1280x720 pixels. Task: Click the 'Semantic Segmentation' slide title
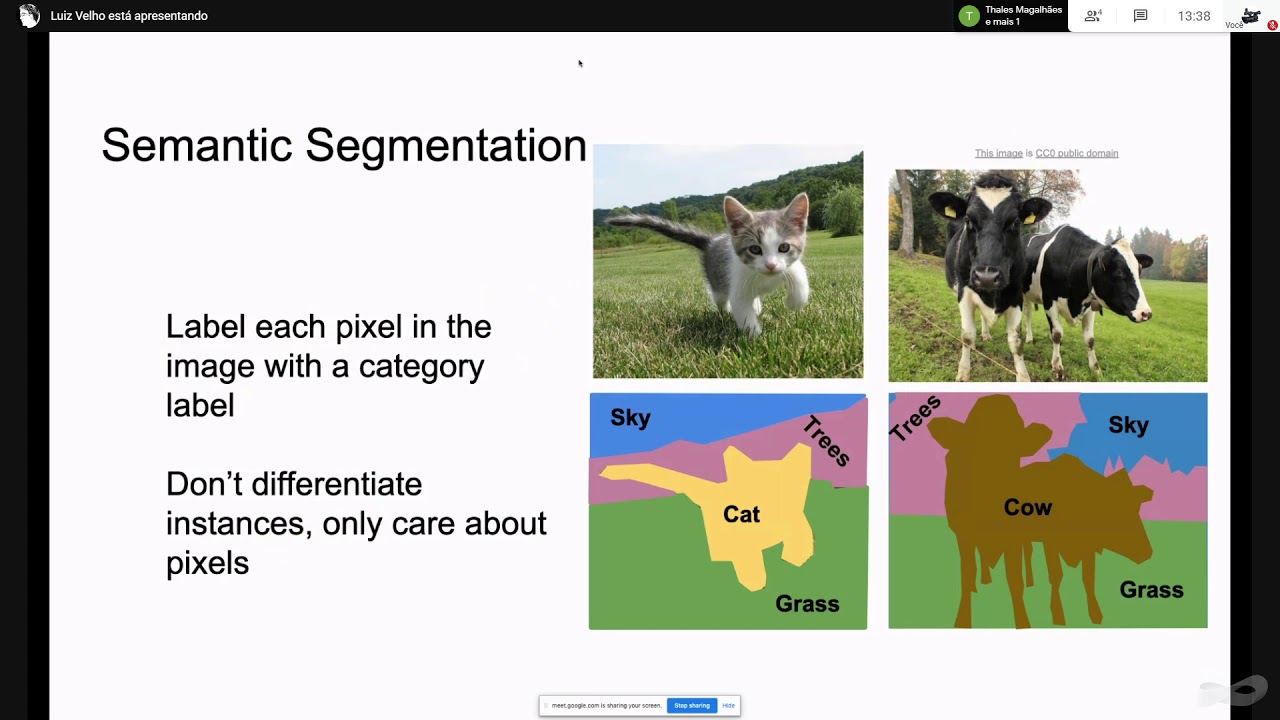(x=344, y=145)
